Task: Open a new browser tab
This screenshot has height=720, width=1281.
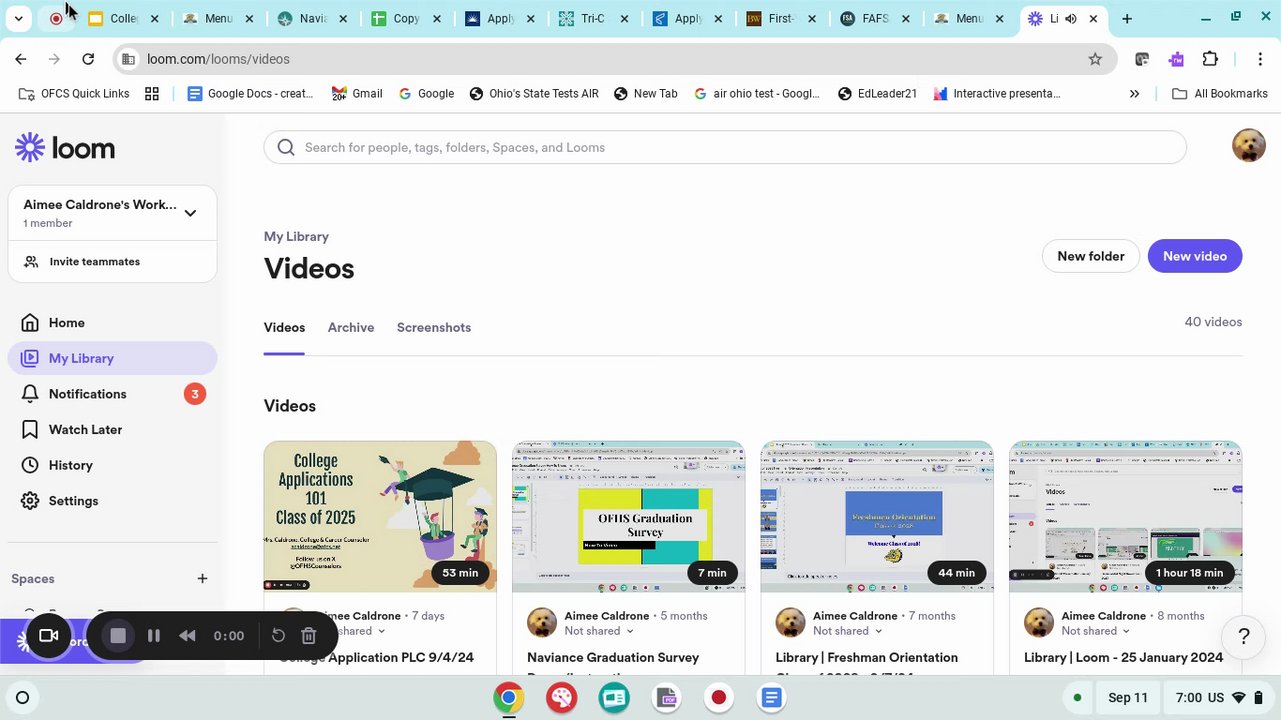Action: click(1127, 19)
